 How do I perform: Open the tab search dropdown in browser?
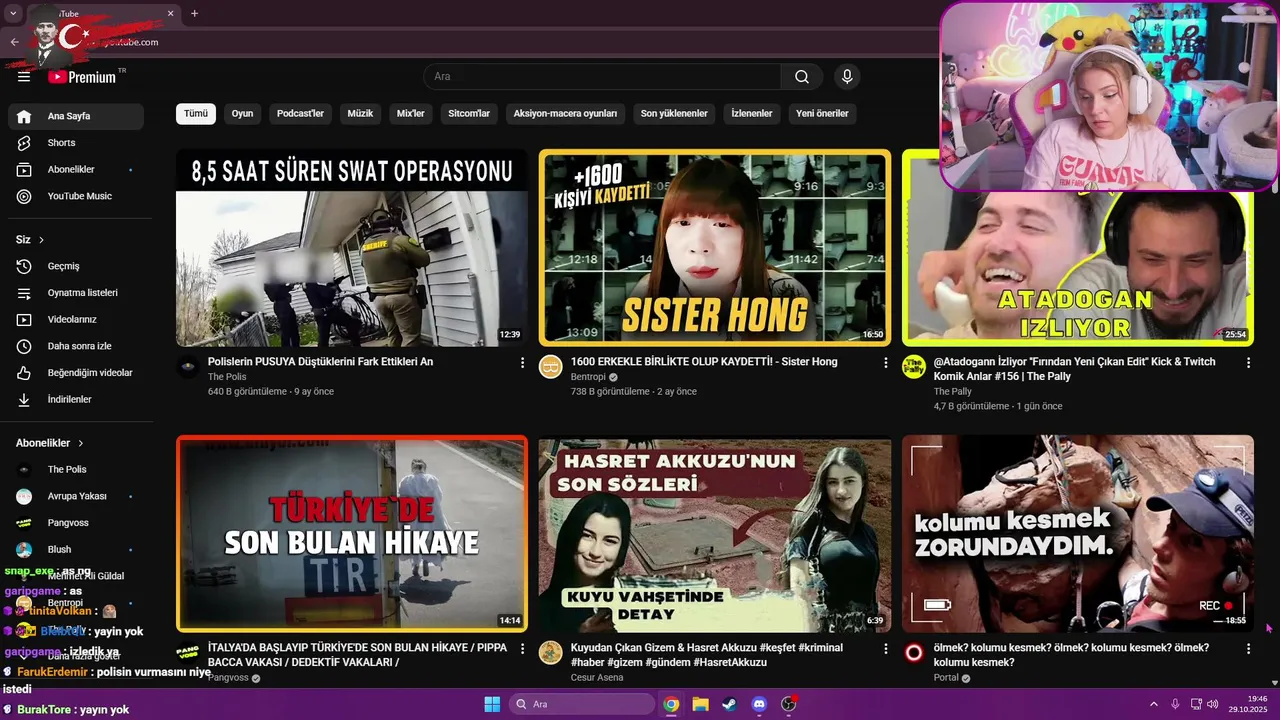pos(13,13)
